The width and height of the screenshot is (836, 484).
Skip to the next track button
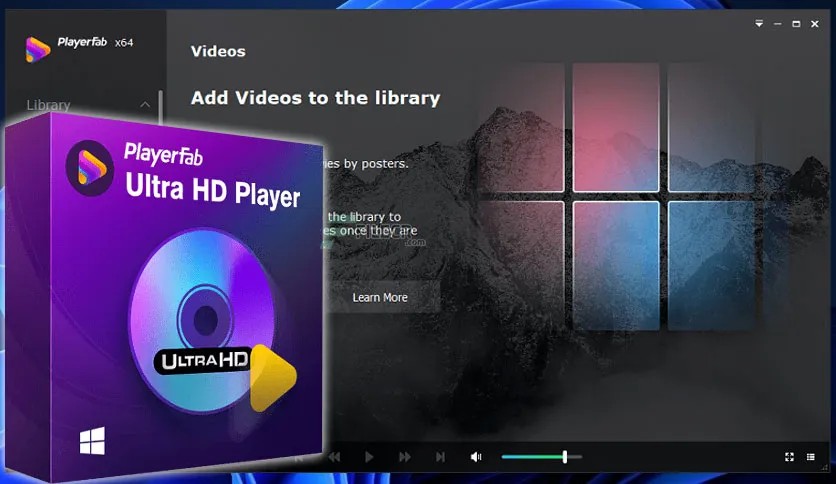point(440,457)
